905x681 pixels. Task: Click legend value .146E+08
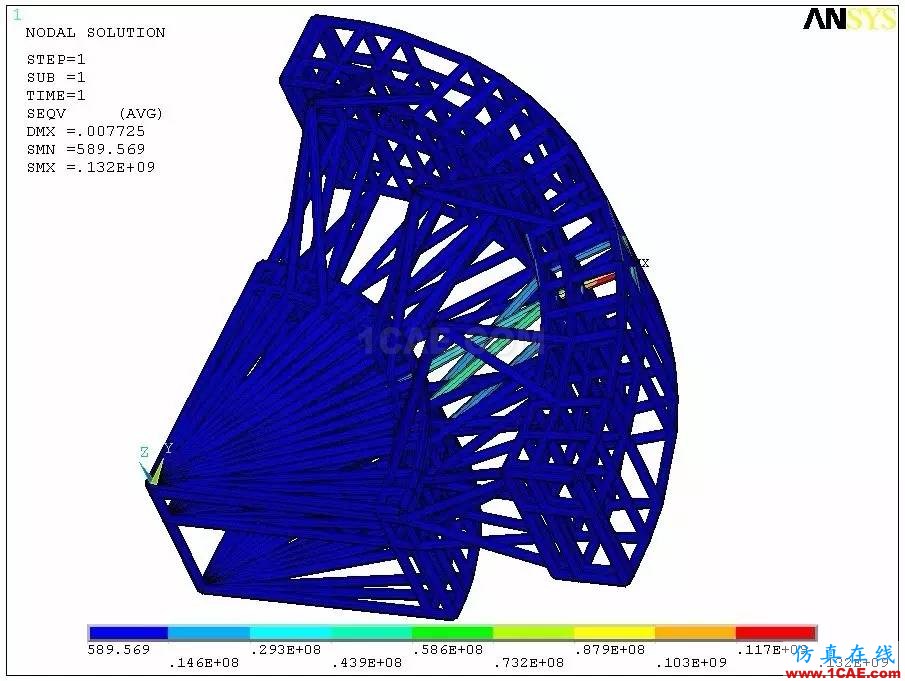click(x=203, y=663)
